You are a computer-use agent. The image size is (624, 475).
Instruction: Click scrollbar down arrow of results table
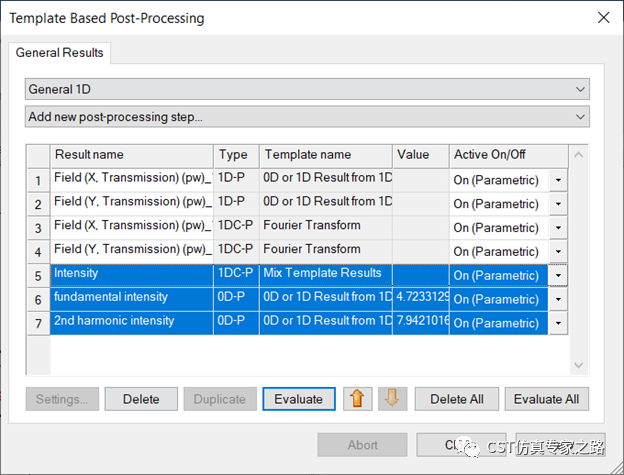point(579,365)
